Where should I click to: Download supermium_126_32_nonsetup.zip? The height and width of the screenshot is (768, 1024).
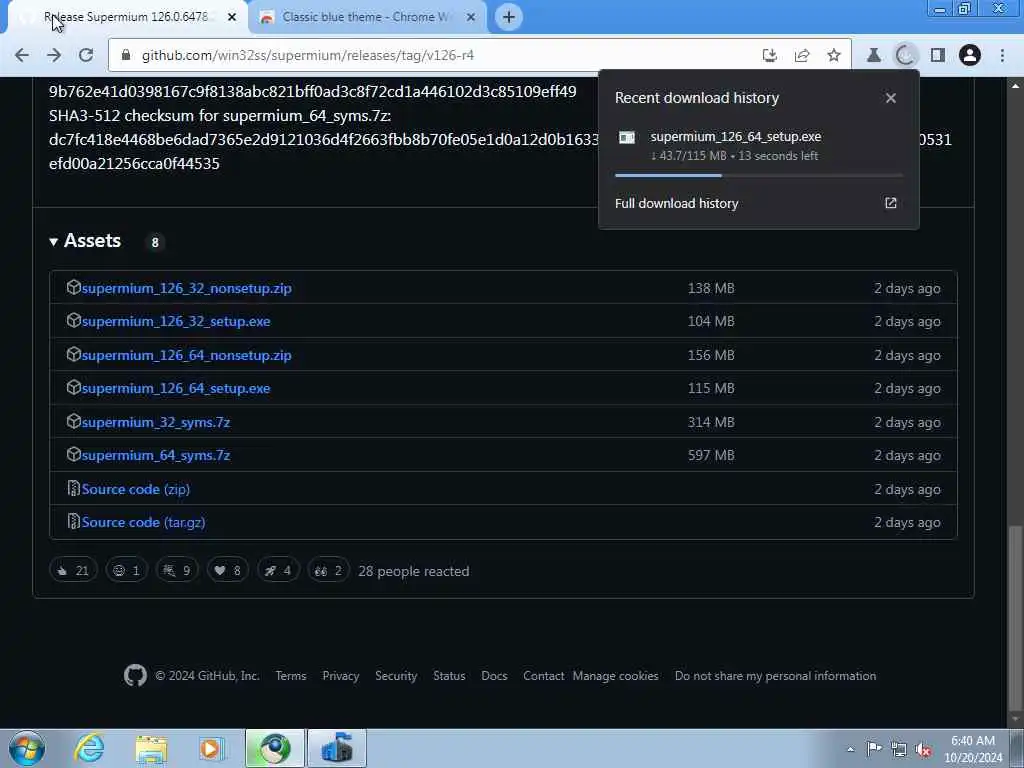click(187, 288)
